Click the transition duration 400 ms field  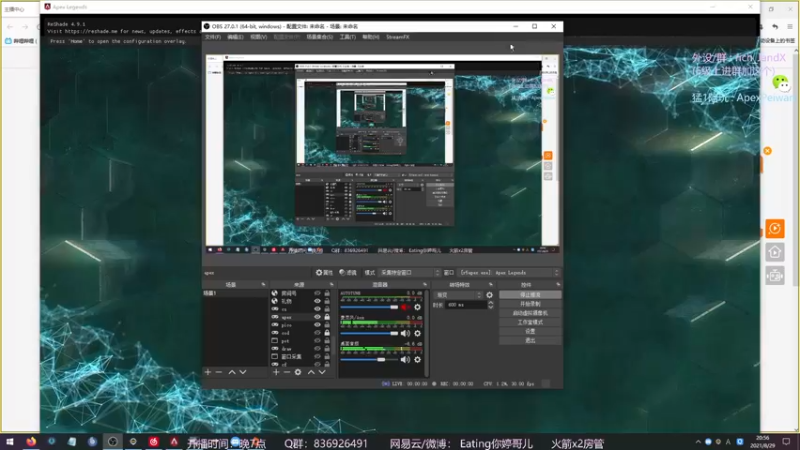pos(466,305)
